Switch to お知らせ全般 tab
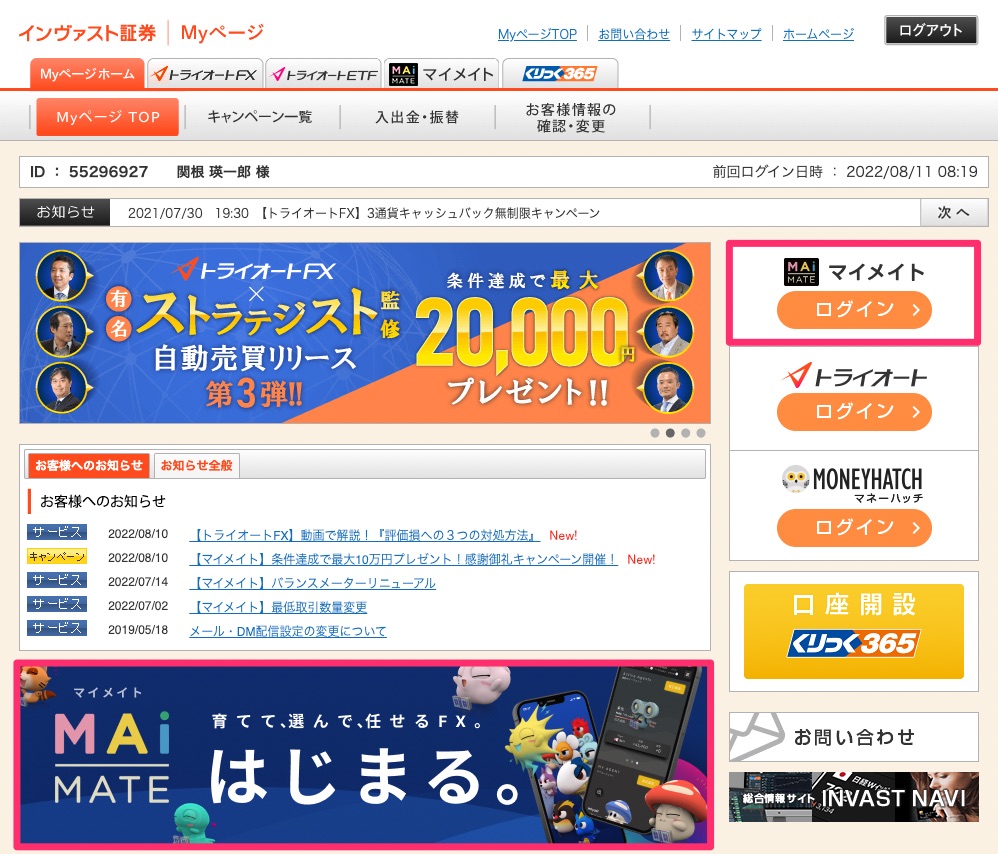 click(196, 465)
